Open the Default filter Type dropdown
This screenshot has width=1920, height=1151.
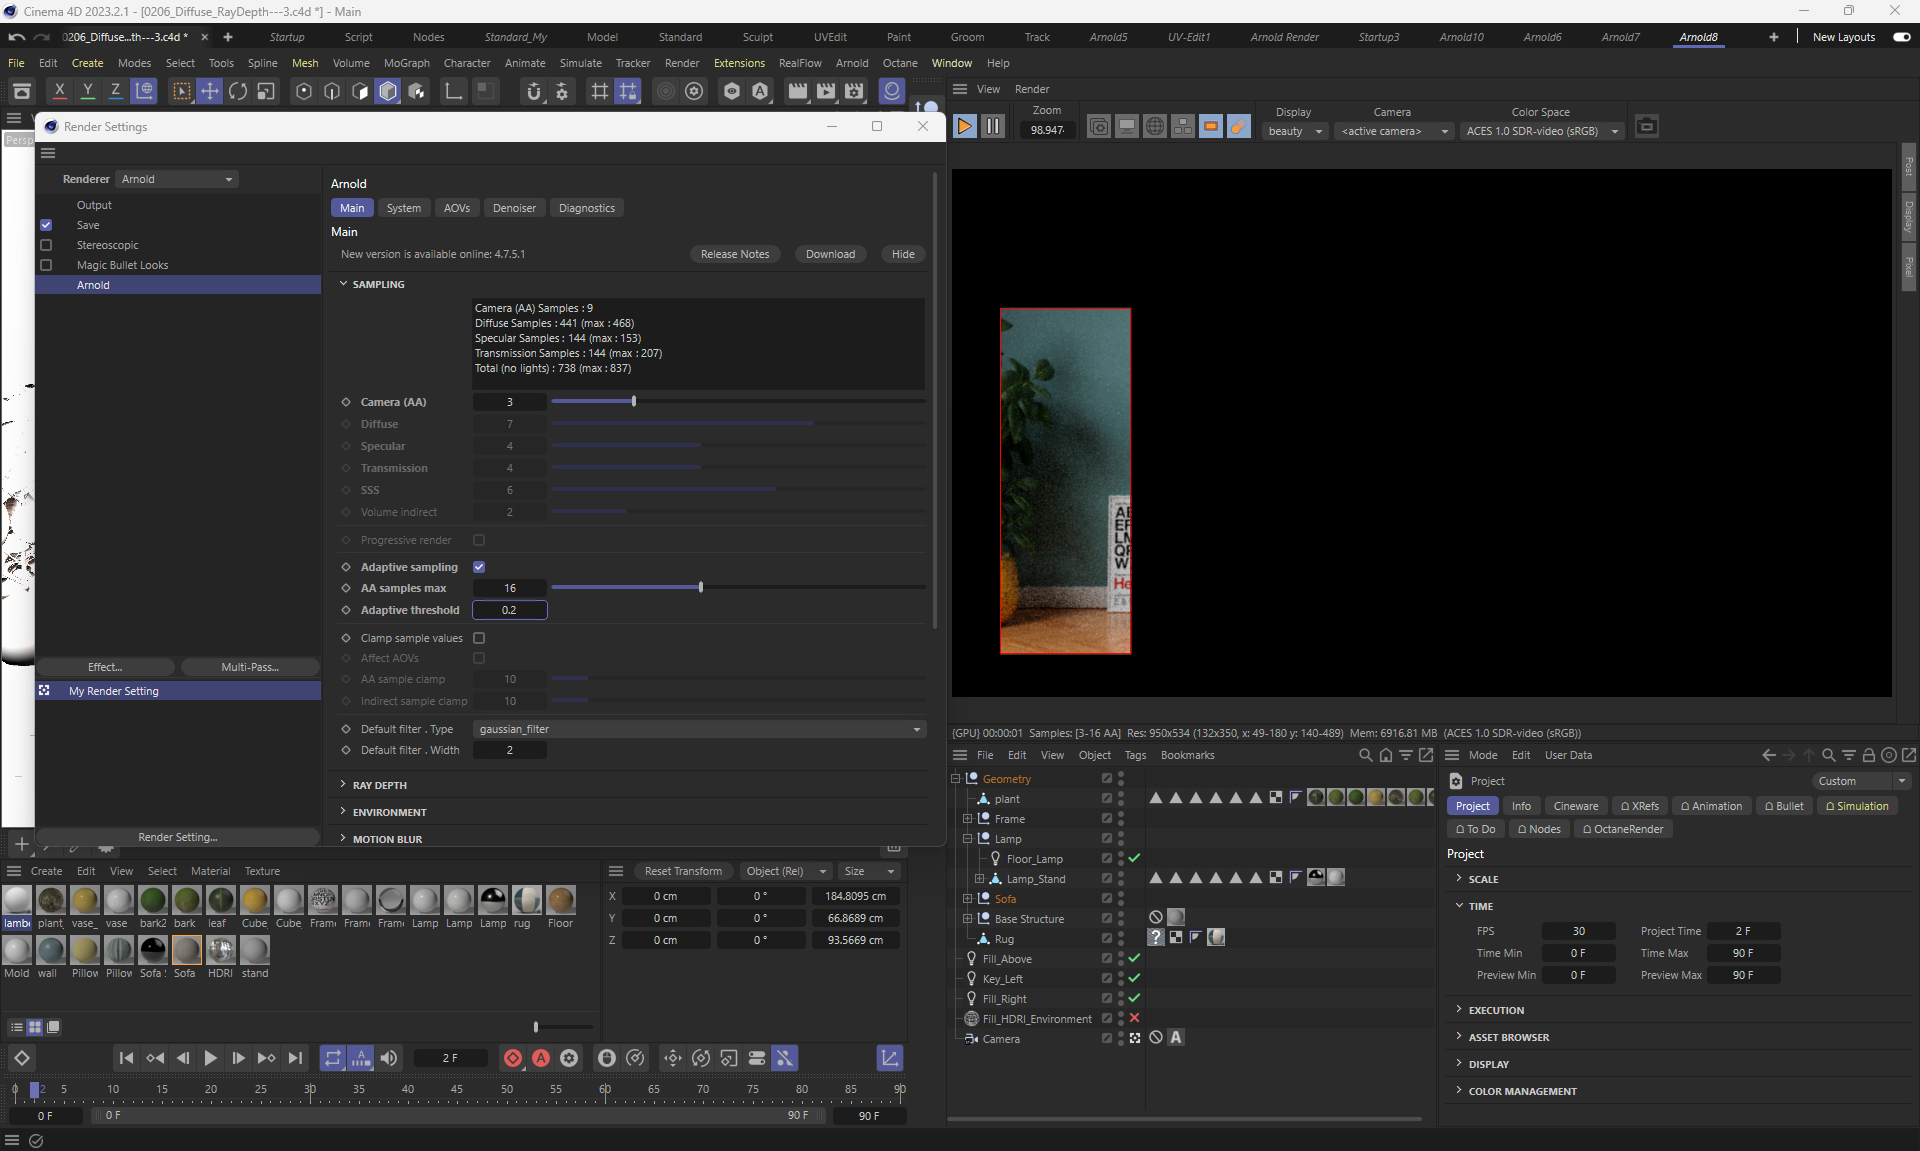(x=698, y=729)
